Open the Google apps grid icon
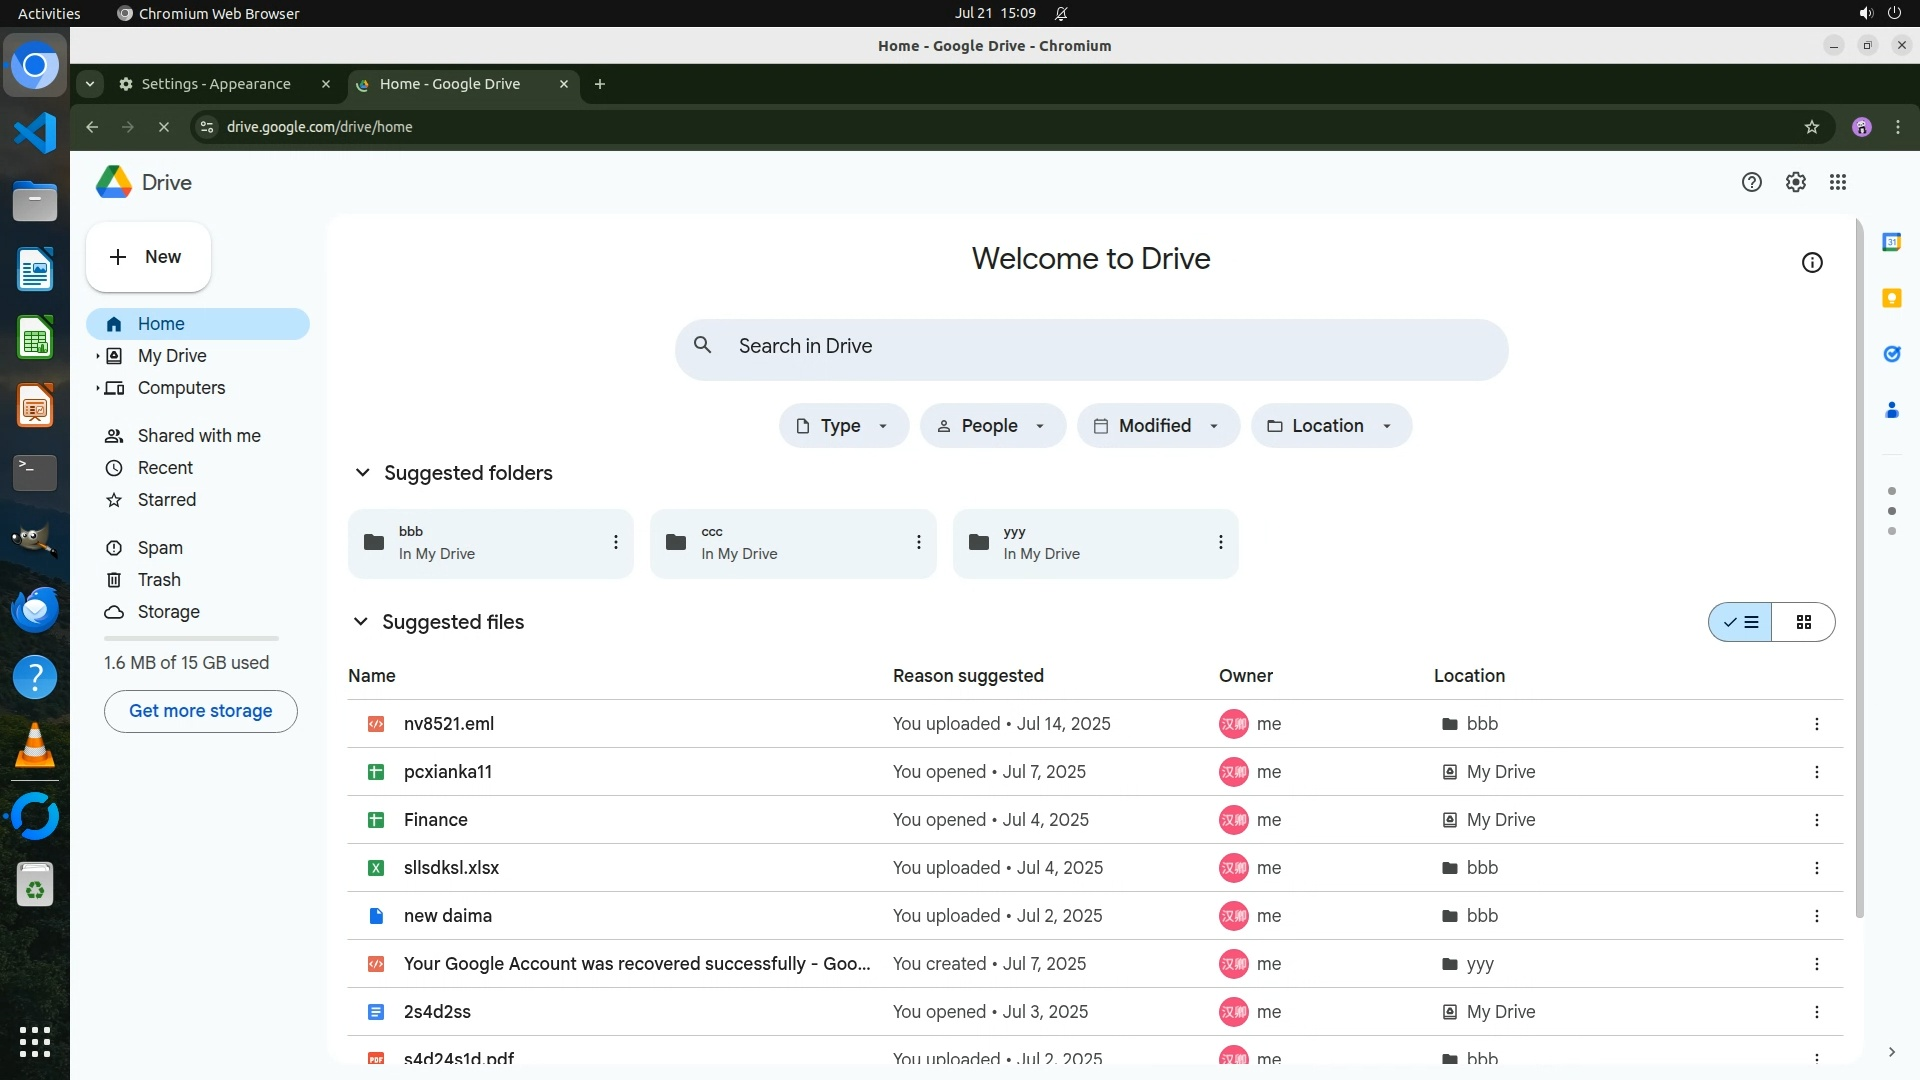The image size is (1920, 1080). pos(1837,182)
